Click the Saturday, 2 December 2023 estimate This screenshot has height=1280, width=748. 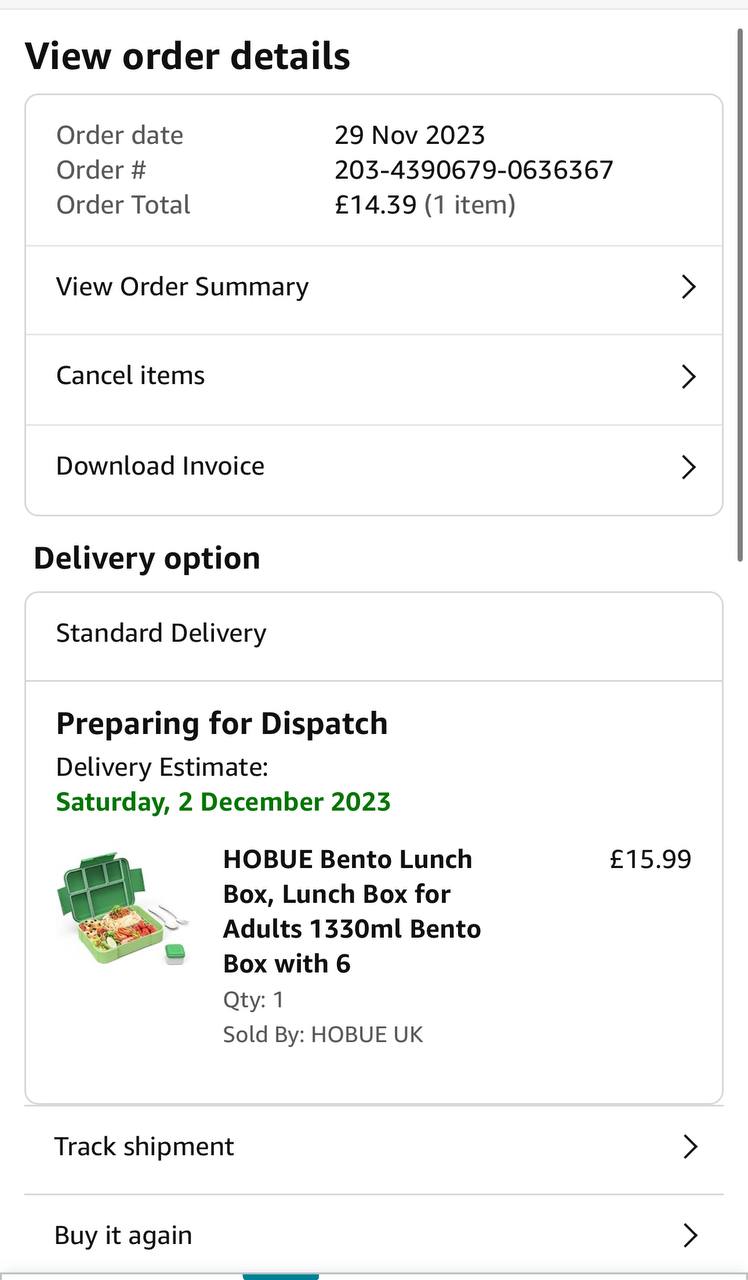[223, 802]
